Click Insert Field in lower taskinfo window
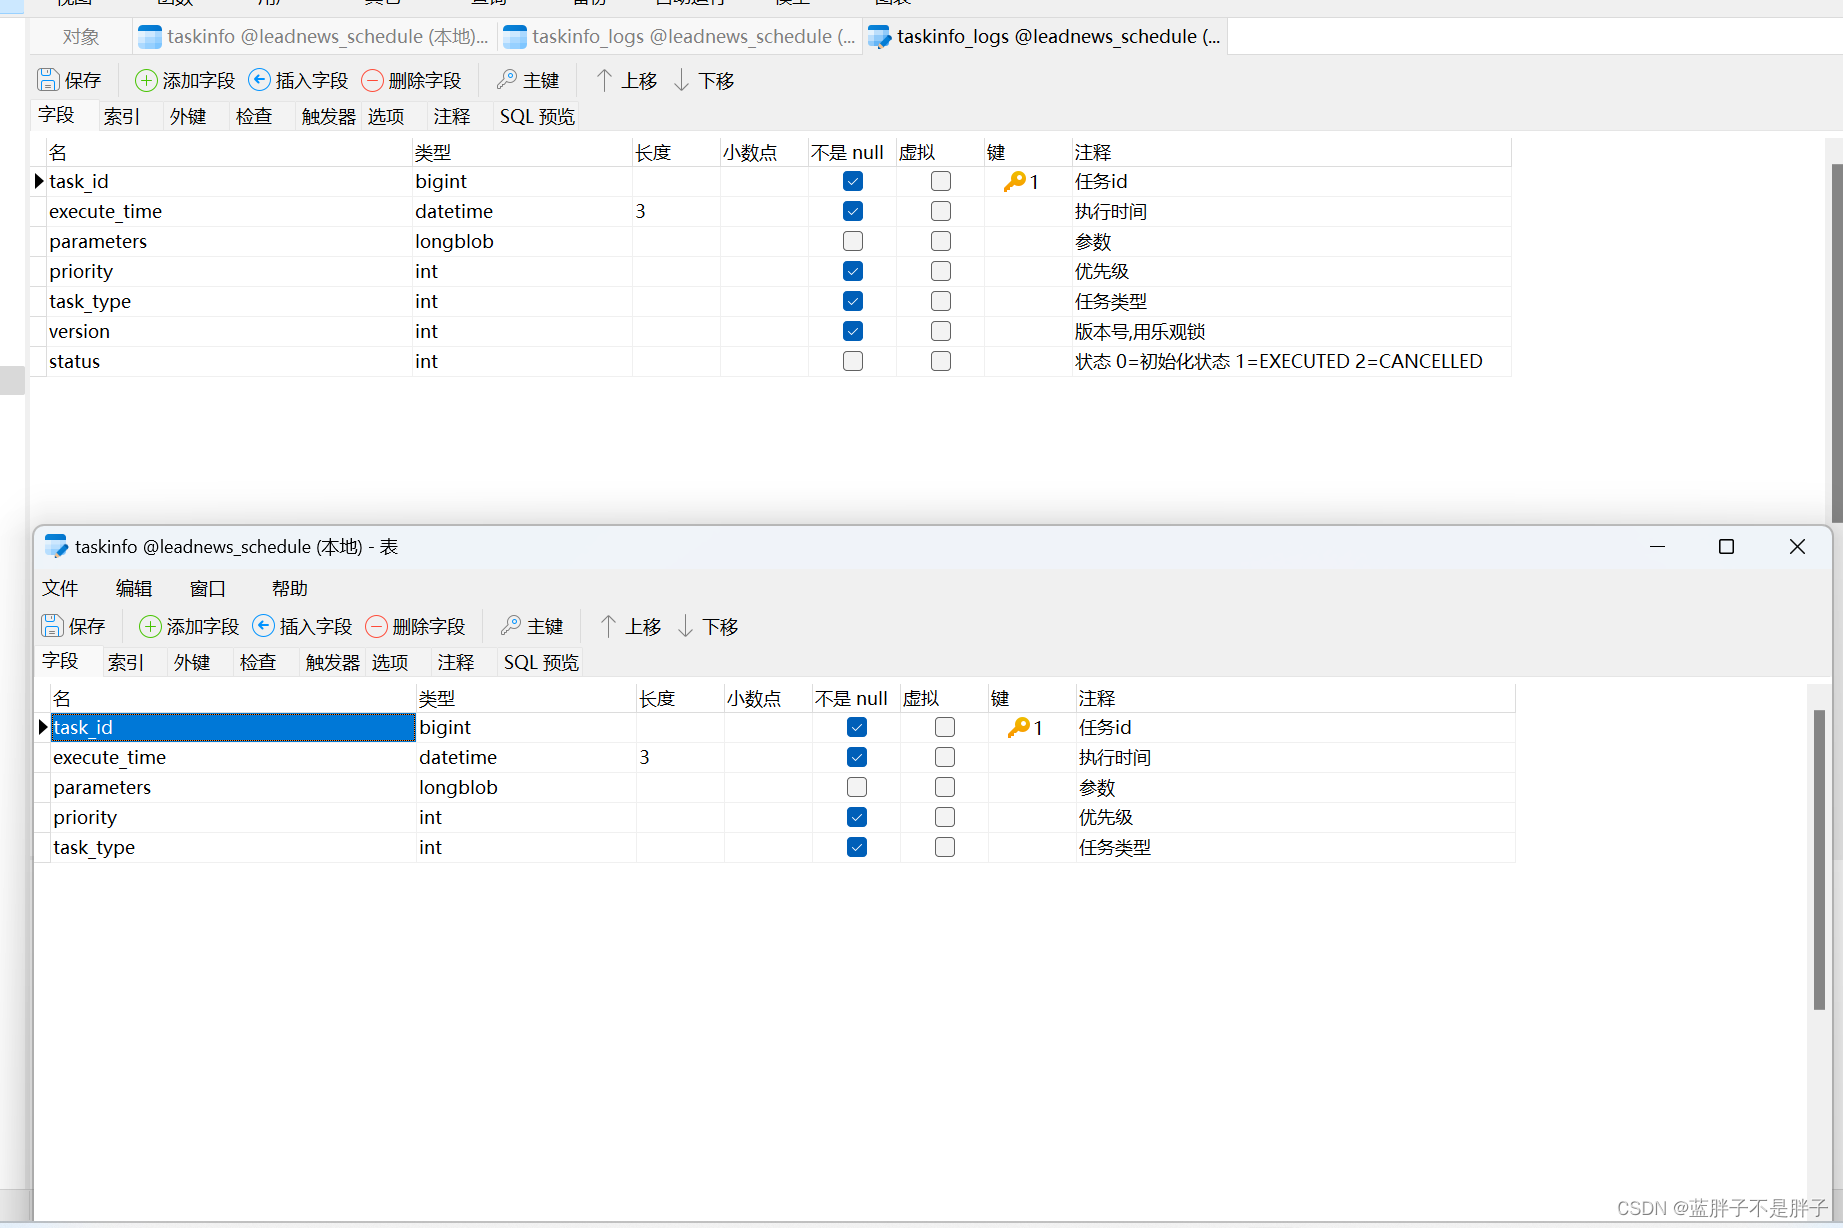This screenshot has width=1843, height=1228. (x=302, y=626)
